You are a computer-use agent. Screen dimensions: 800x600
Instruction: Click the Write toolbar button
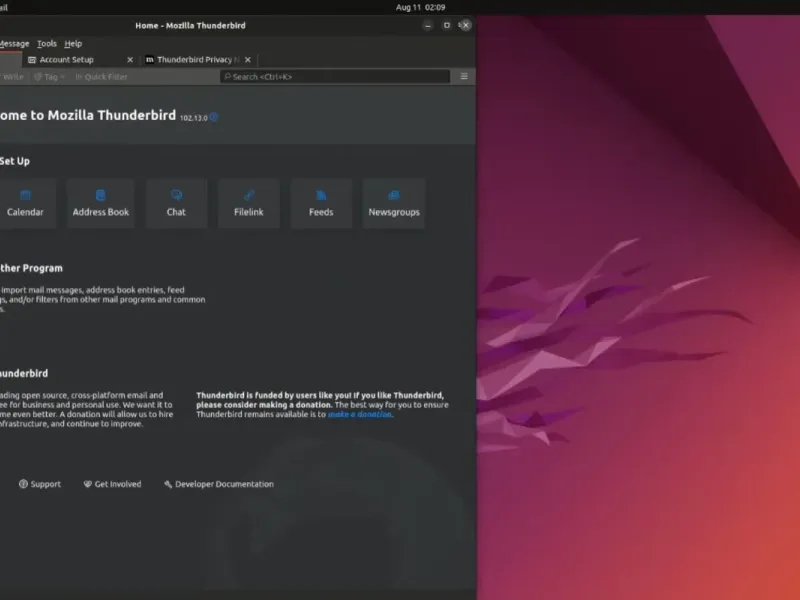coord(12,77)
